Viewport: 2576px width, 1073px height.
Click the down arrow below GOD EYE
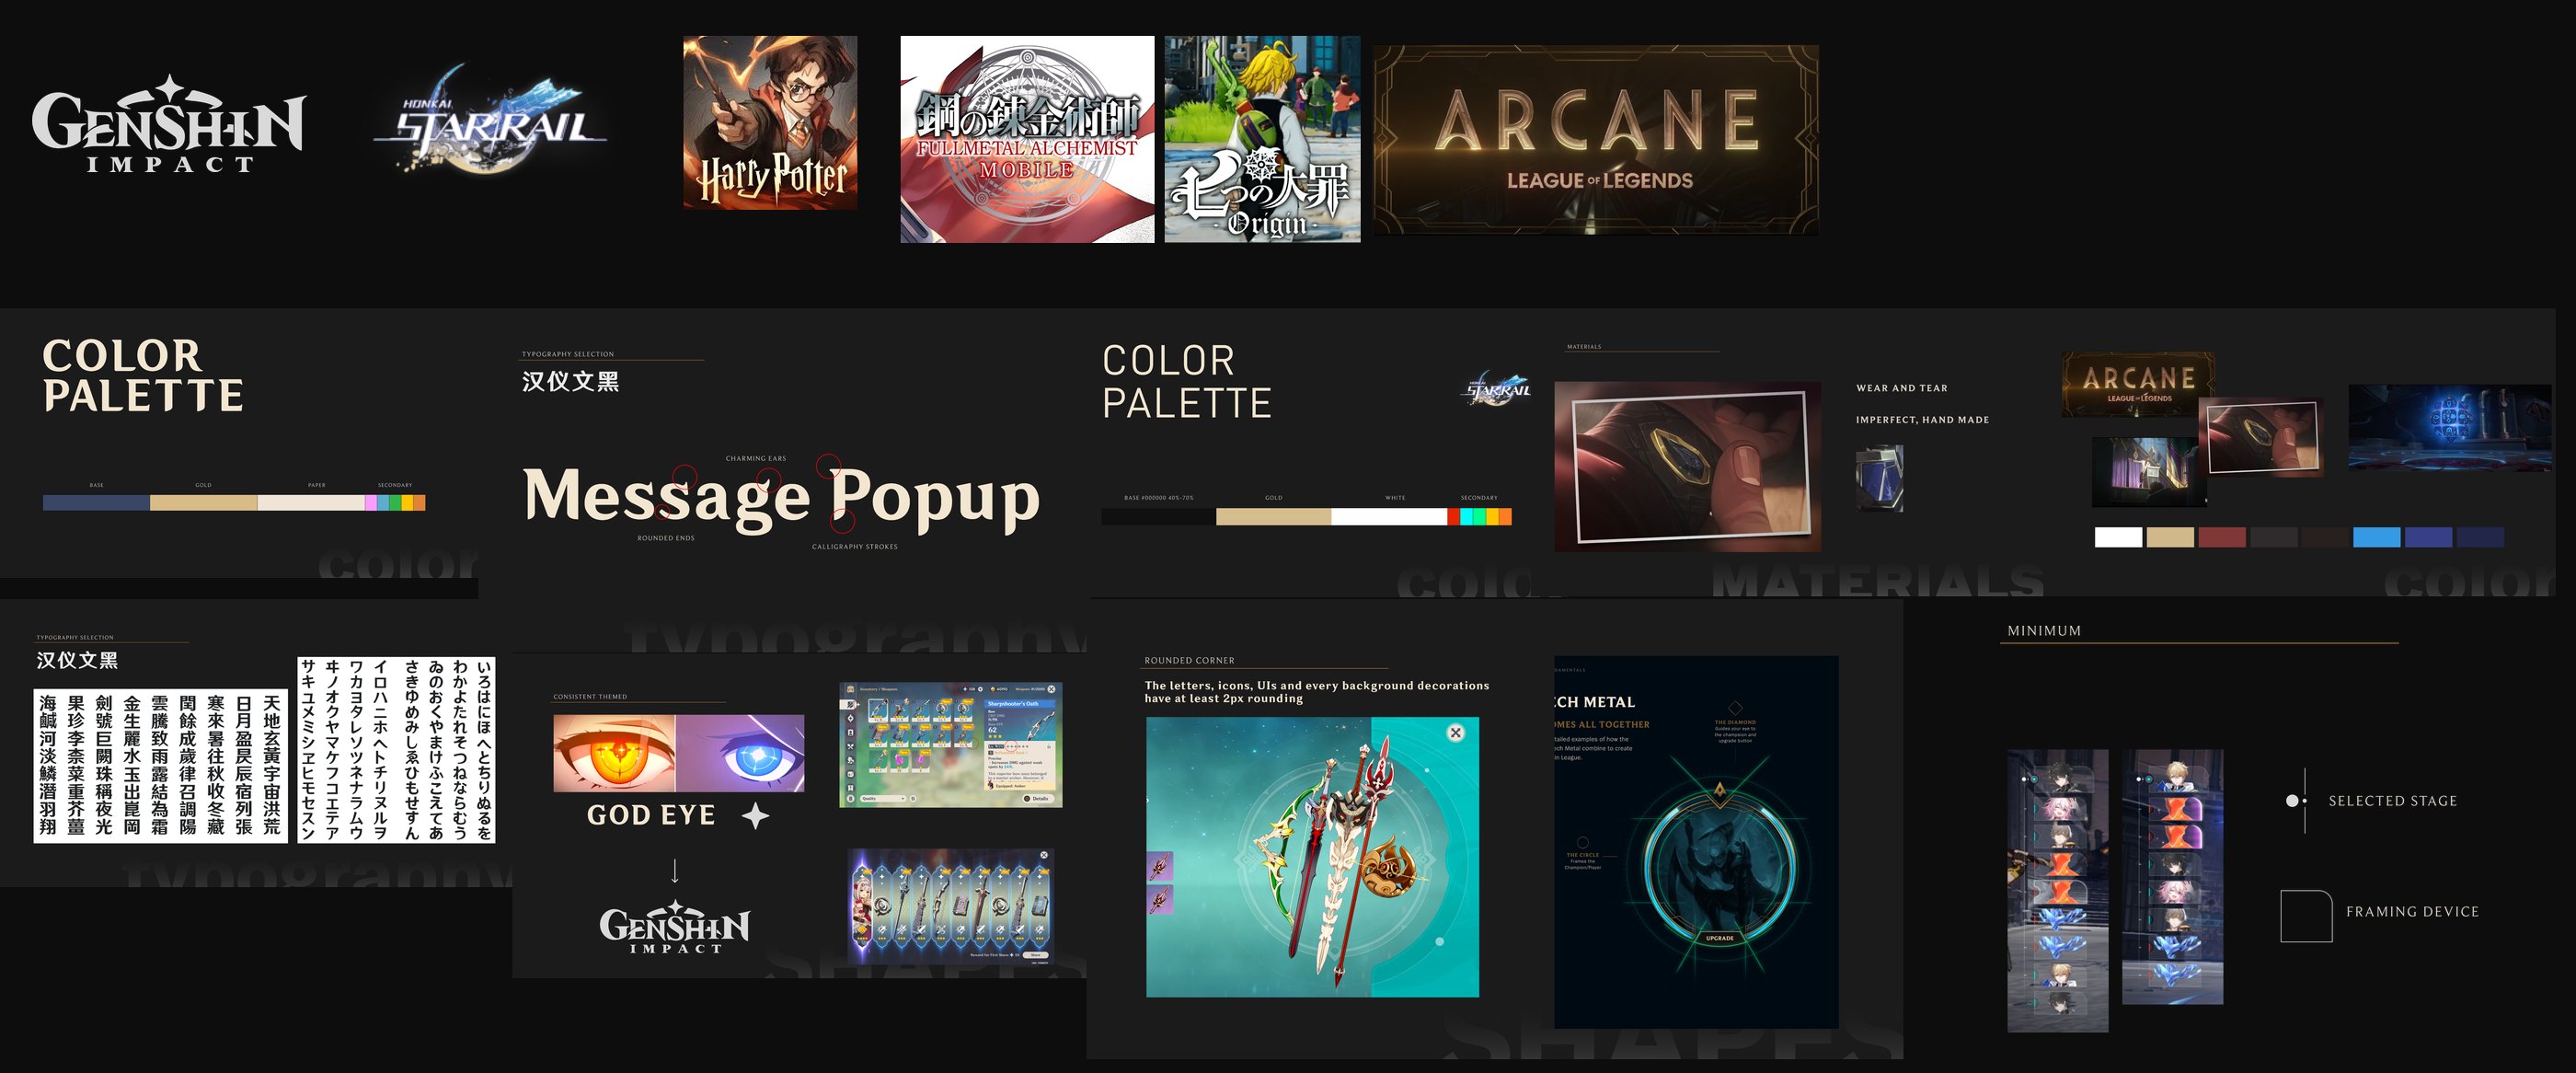675,870
